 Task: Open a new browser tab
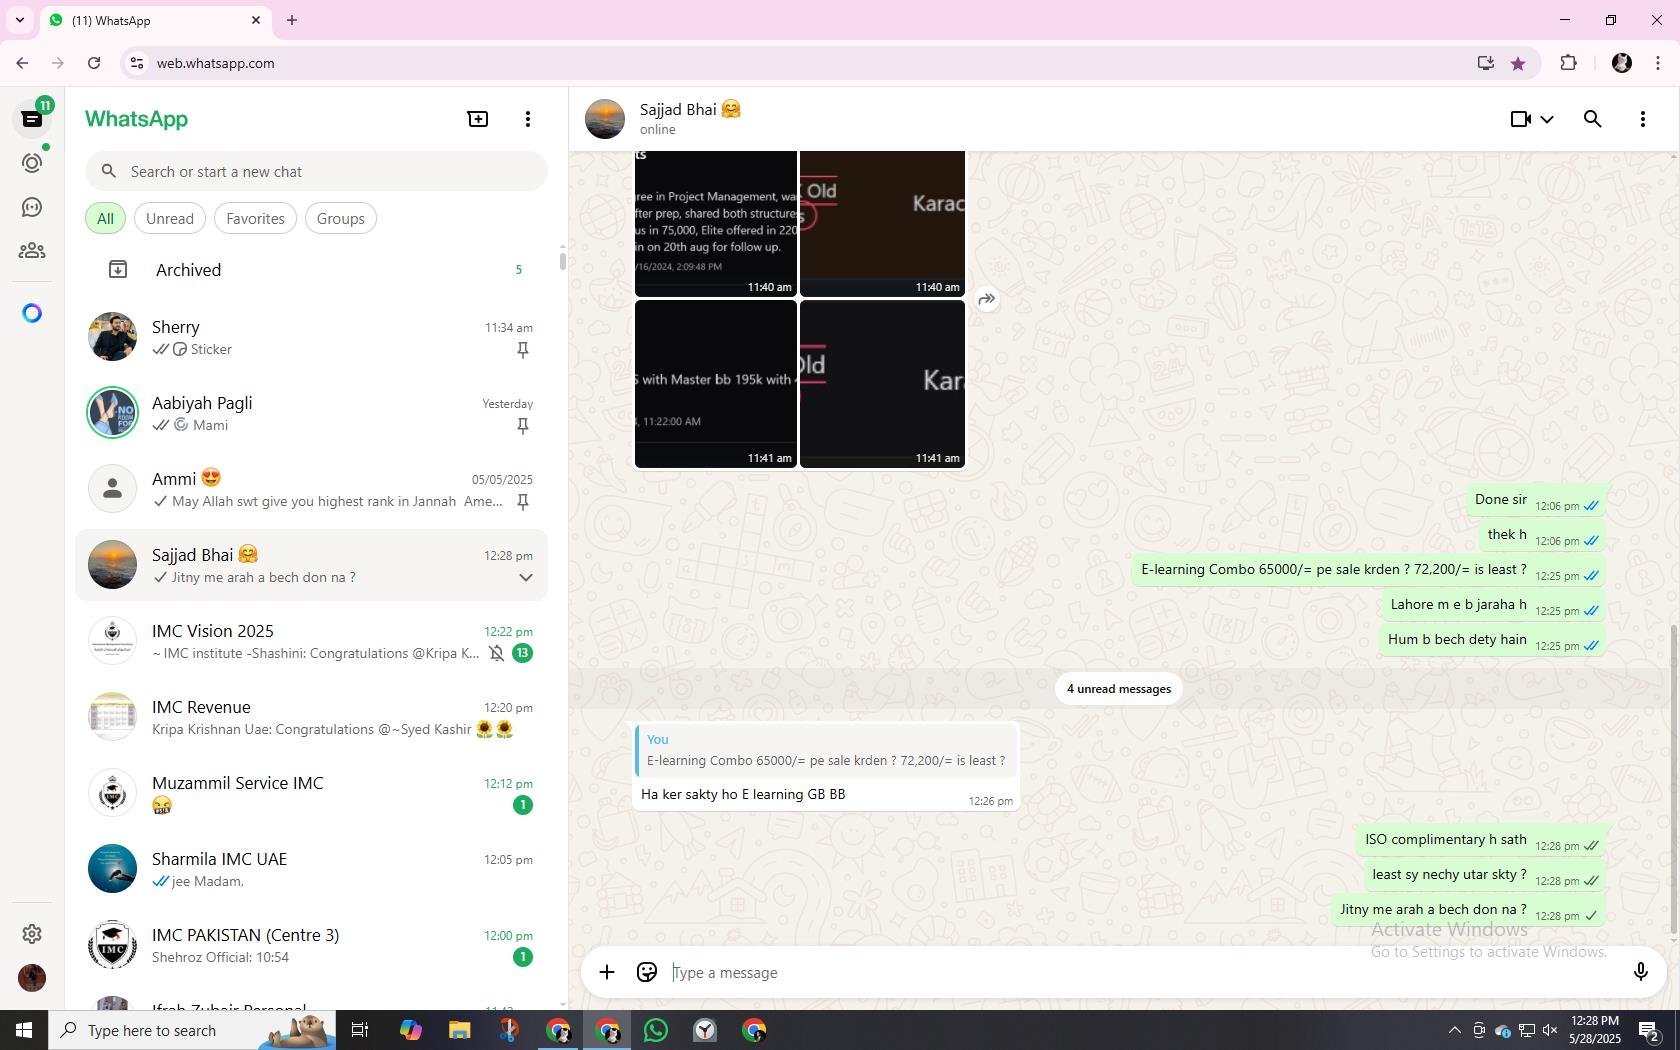tap(292, 20)
